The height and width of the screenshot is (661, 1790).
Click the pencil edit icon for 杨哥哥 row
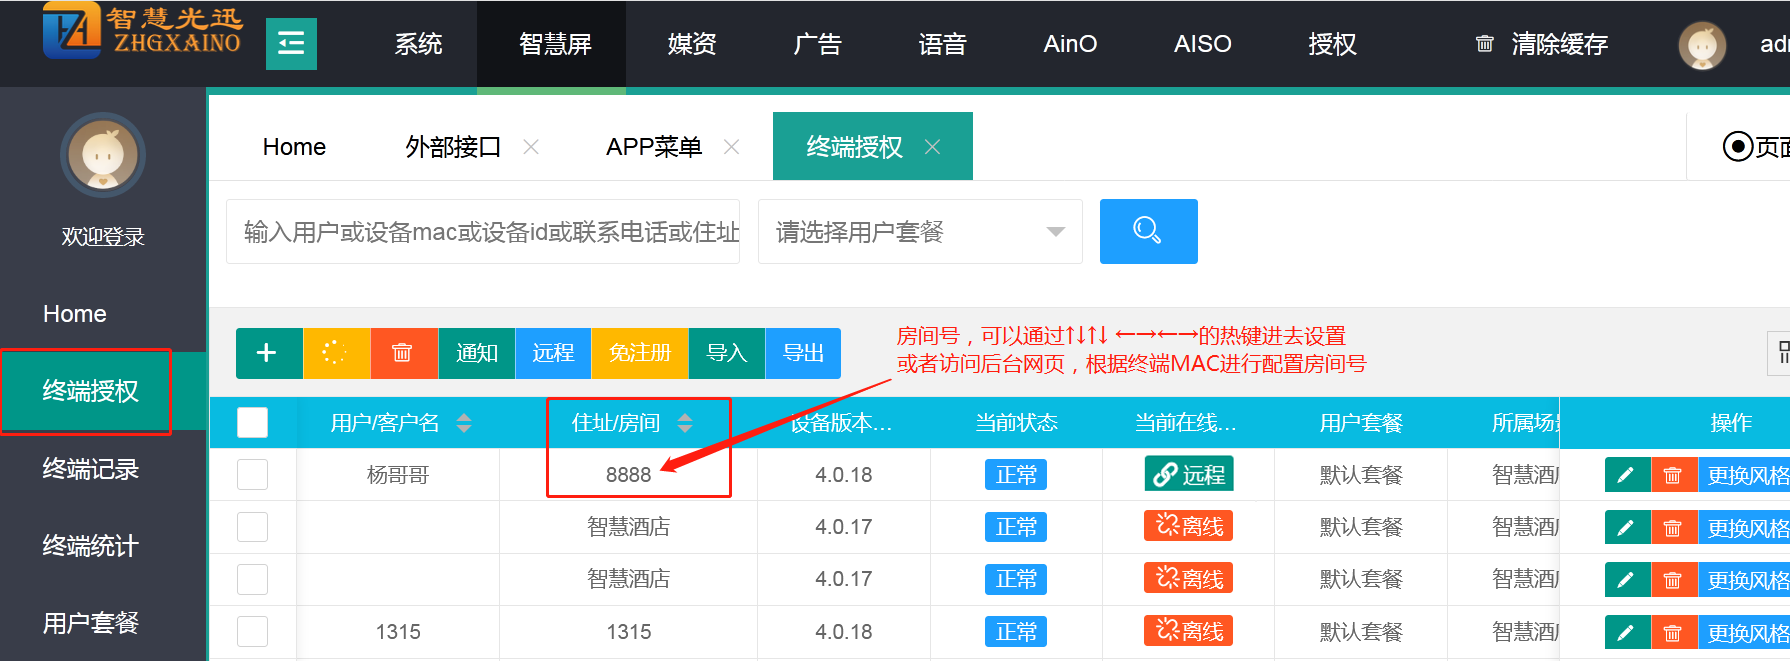pyautogui.click(x=1626, y=475)
